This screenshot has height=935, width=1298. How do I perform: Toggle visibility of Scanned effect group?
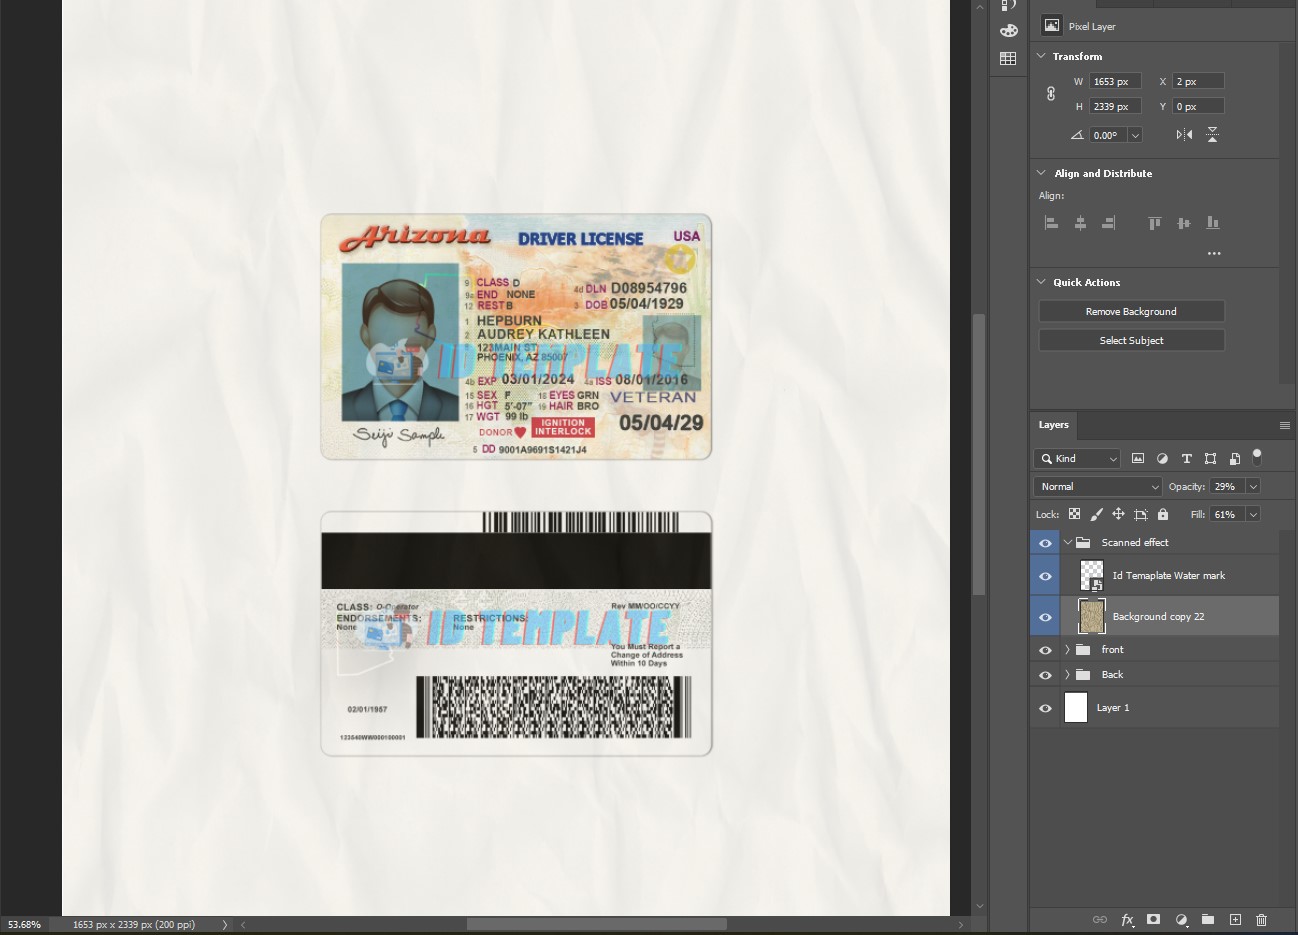[x=1045, y=542]
